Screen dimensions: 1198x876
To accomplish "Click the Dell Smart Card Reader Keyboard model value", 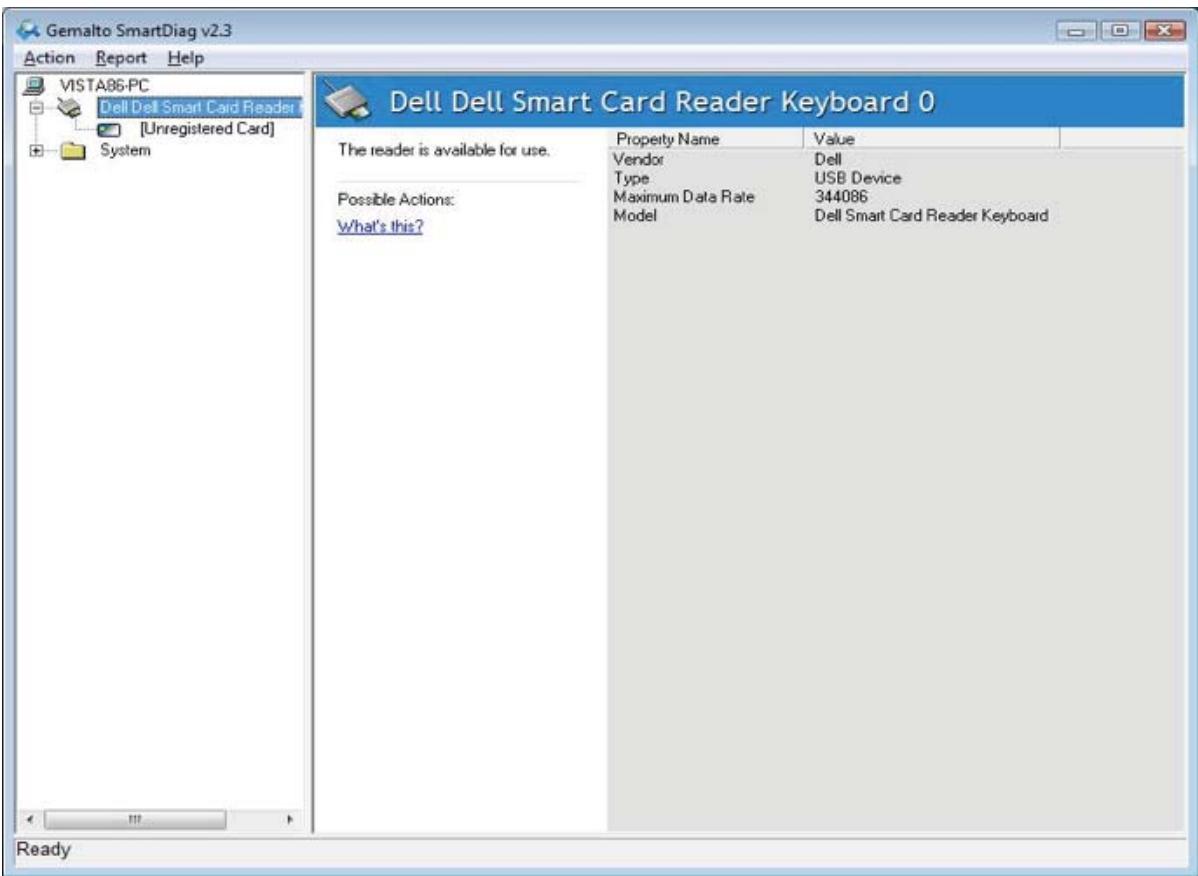I will [931, 215].
